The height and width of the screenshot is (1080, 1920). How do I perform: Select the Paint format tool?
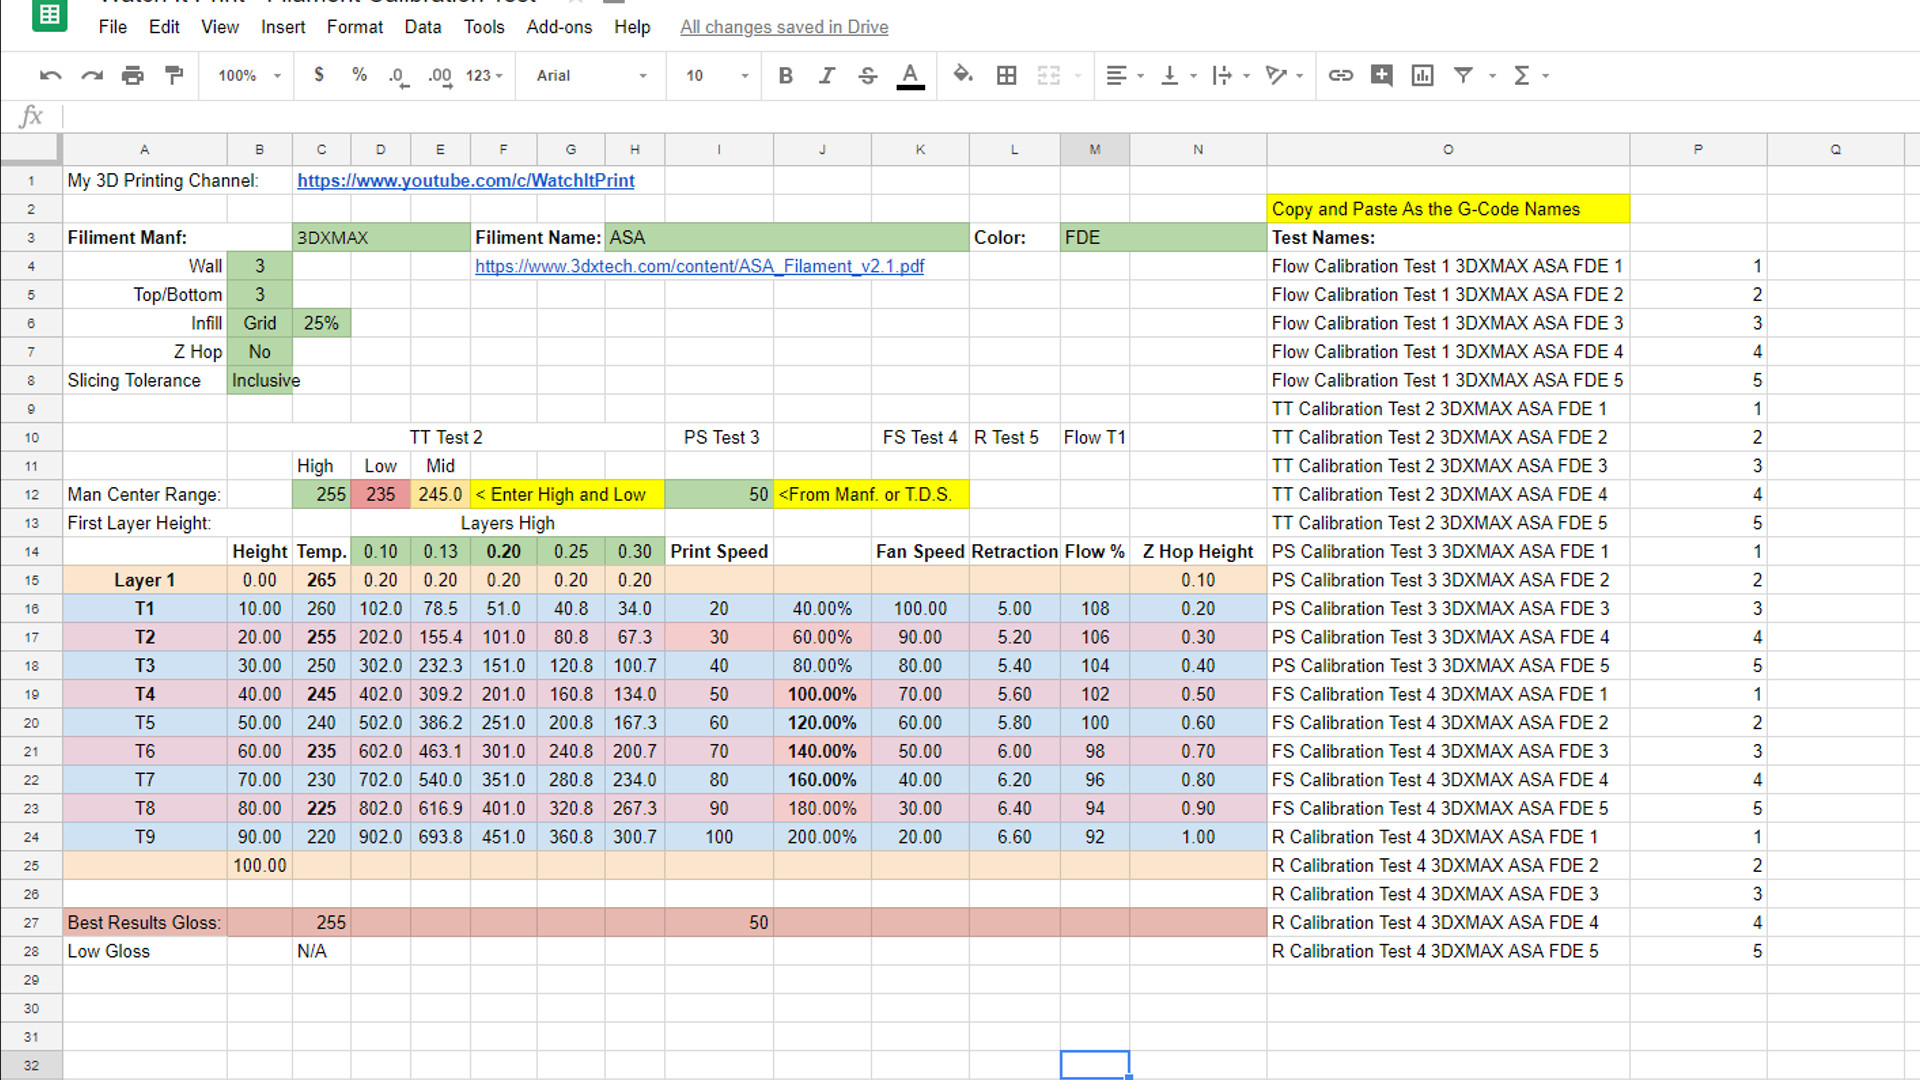click(174, 76)
